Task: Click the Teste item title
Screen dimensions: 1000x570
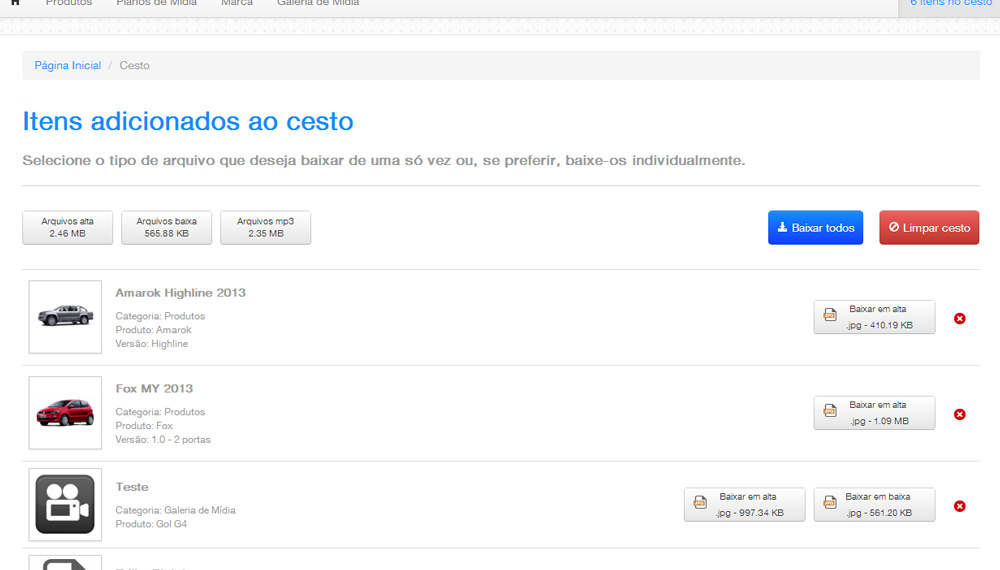Action: tap(132, 486)
